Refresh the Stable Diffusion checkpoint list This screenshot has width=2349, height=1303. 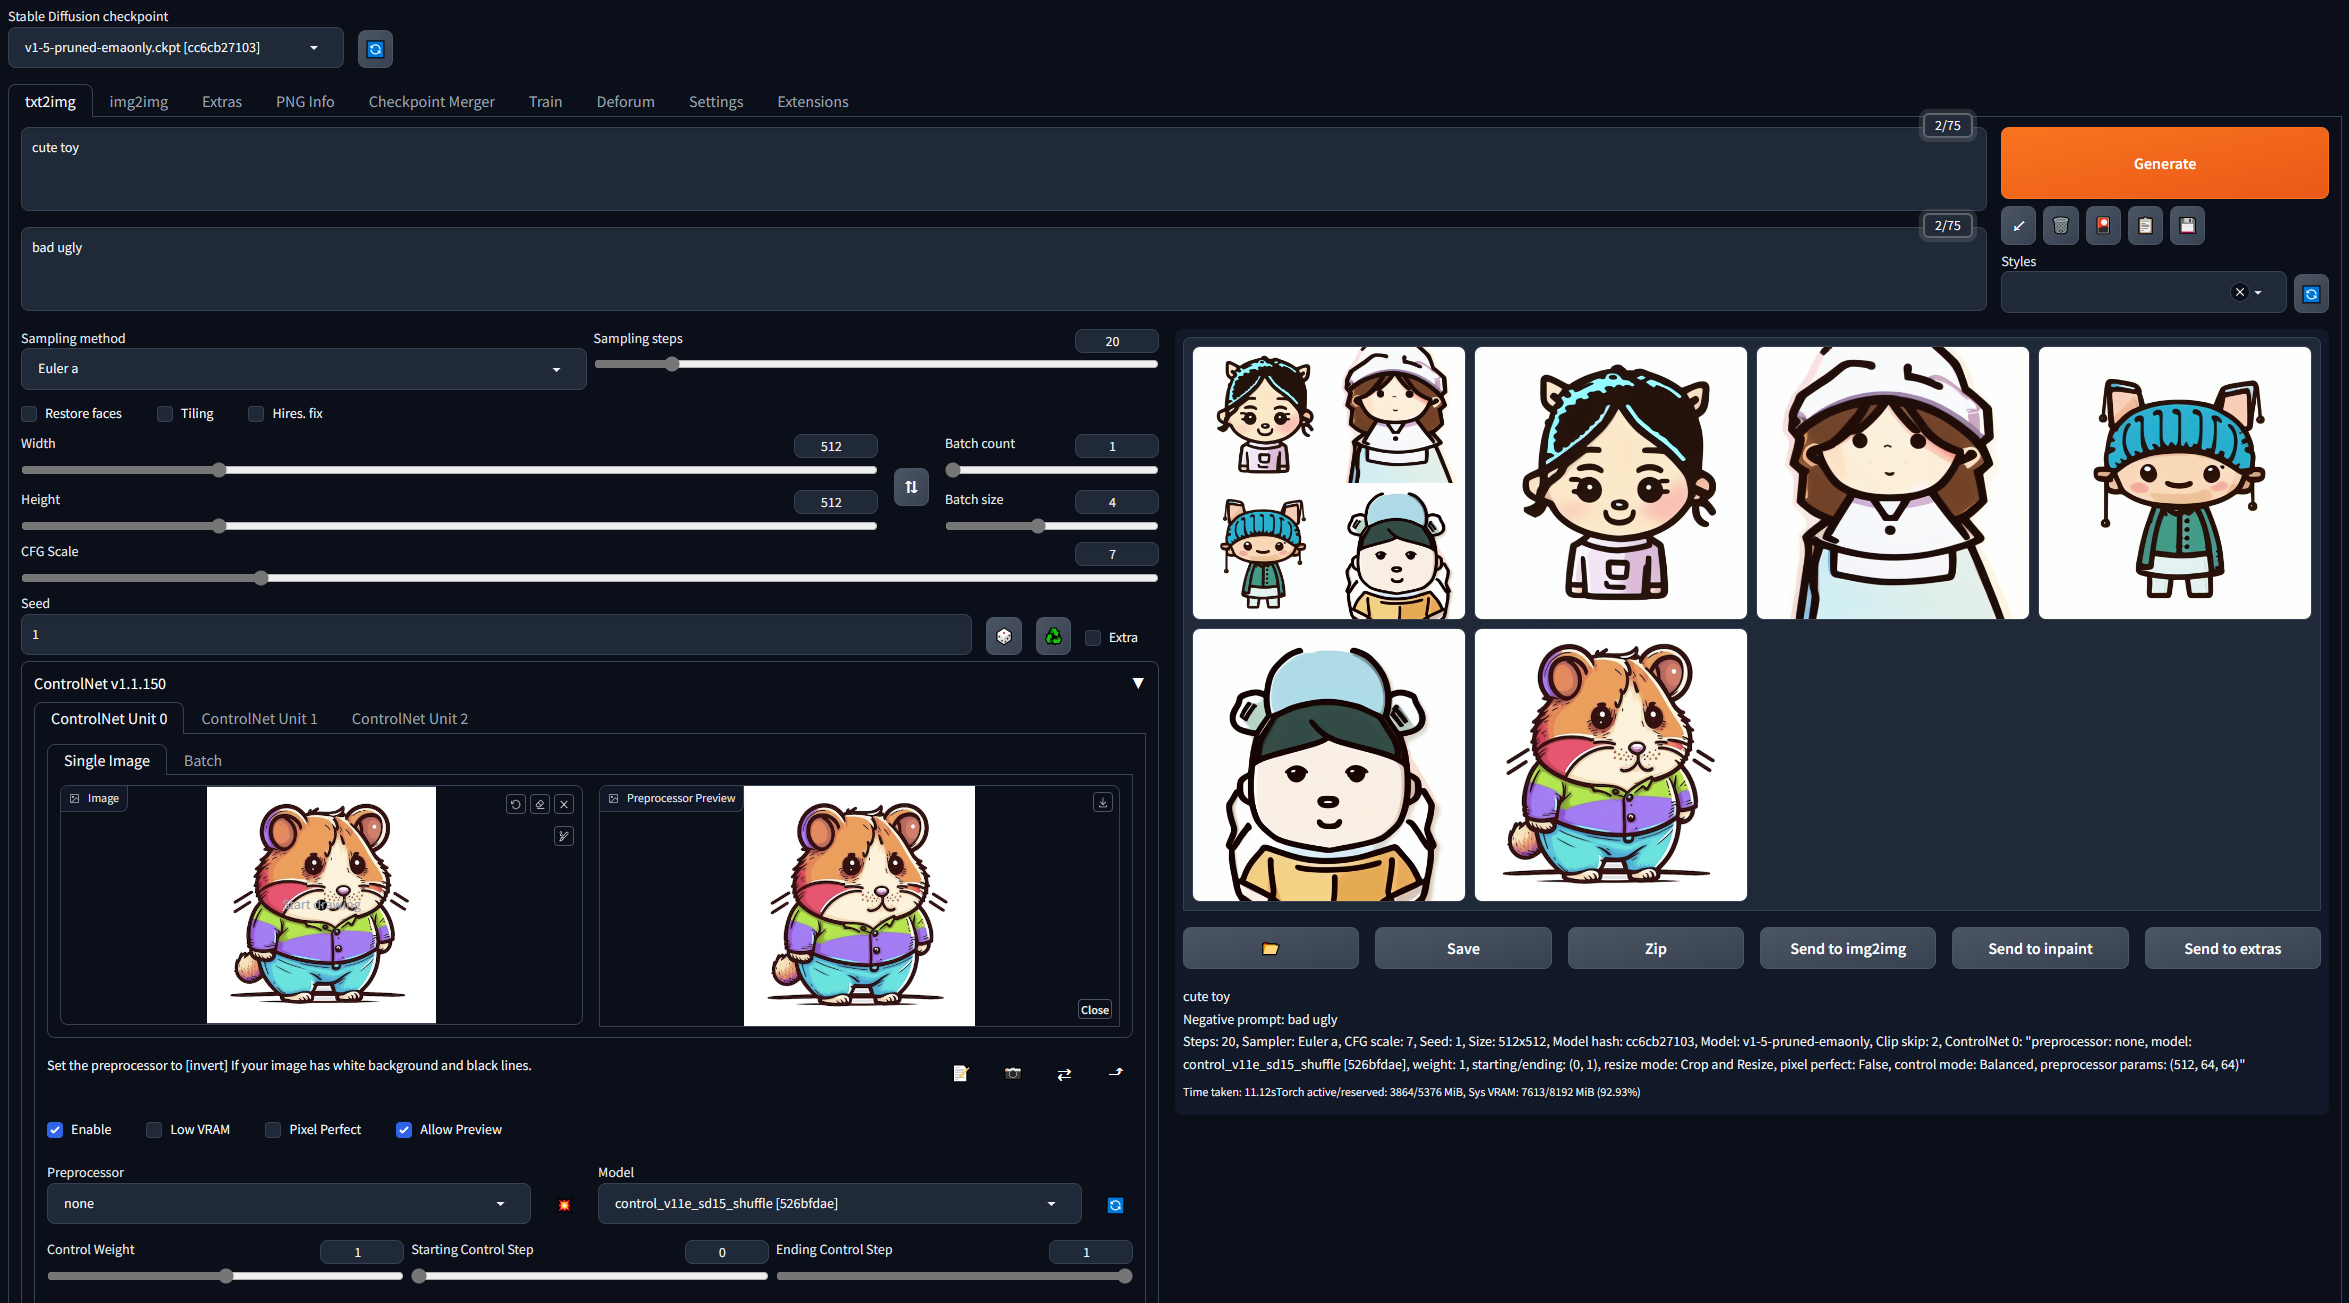click(x=375, y=49)
